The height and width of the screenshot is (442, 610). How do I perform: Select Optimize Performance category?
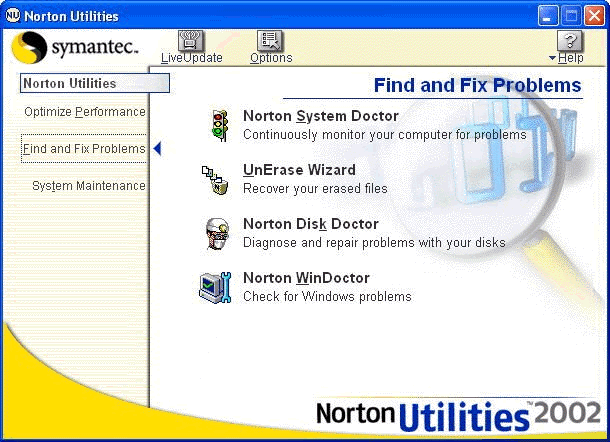tap(85, 112)
